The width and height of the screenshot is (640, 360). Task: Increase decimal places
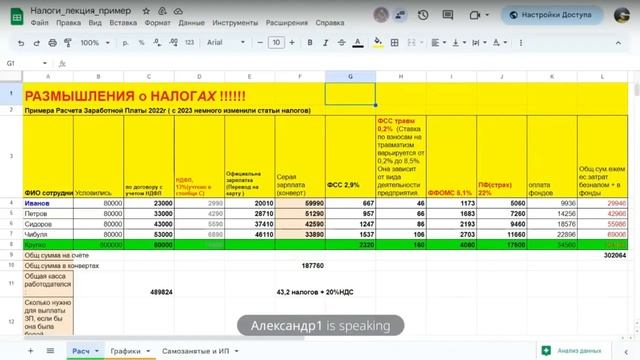[173, 43]
